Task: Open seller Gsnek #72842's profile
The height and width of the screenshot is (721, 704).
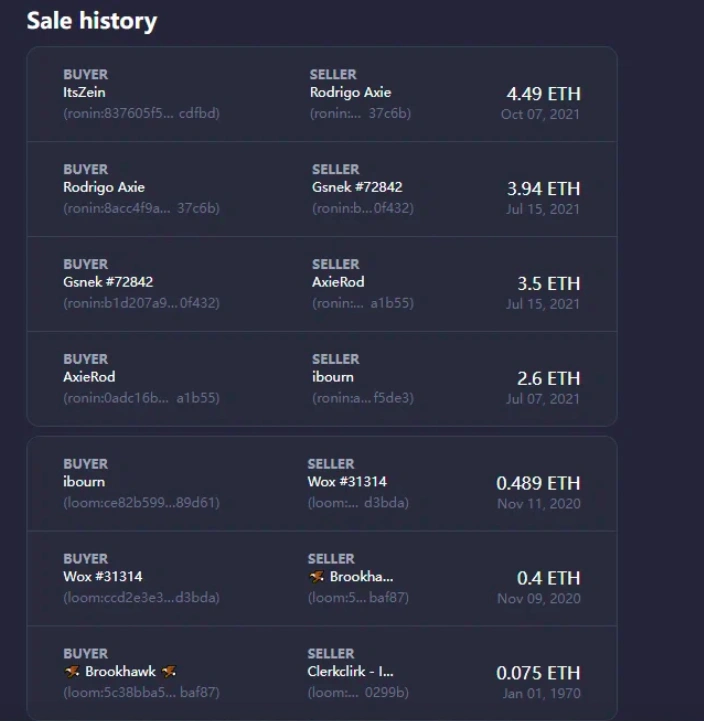Action: (x=357, y=187)
